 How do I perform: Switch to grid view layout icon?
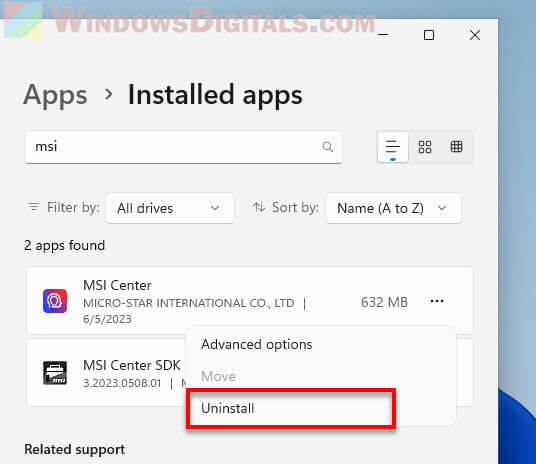425,147
